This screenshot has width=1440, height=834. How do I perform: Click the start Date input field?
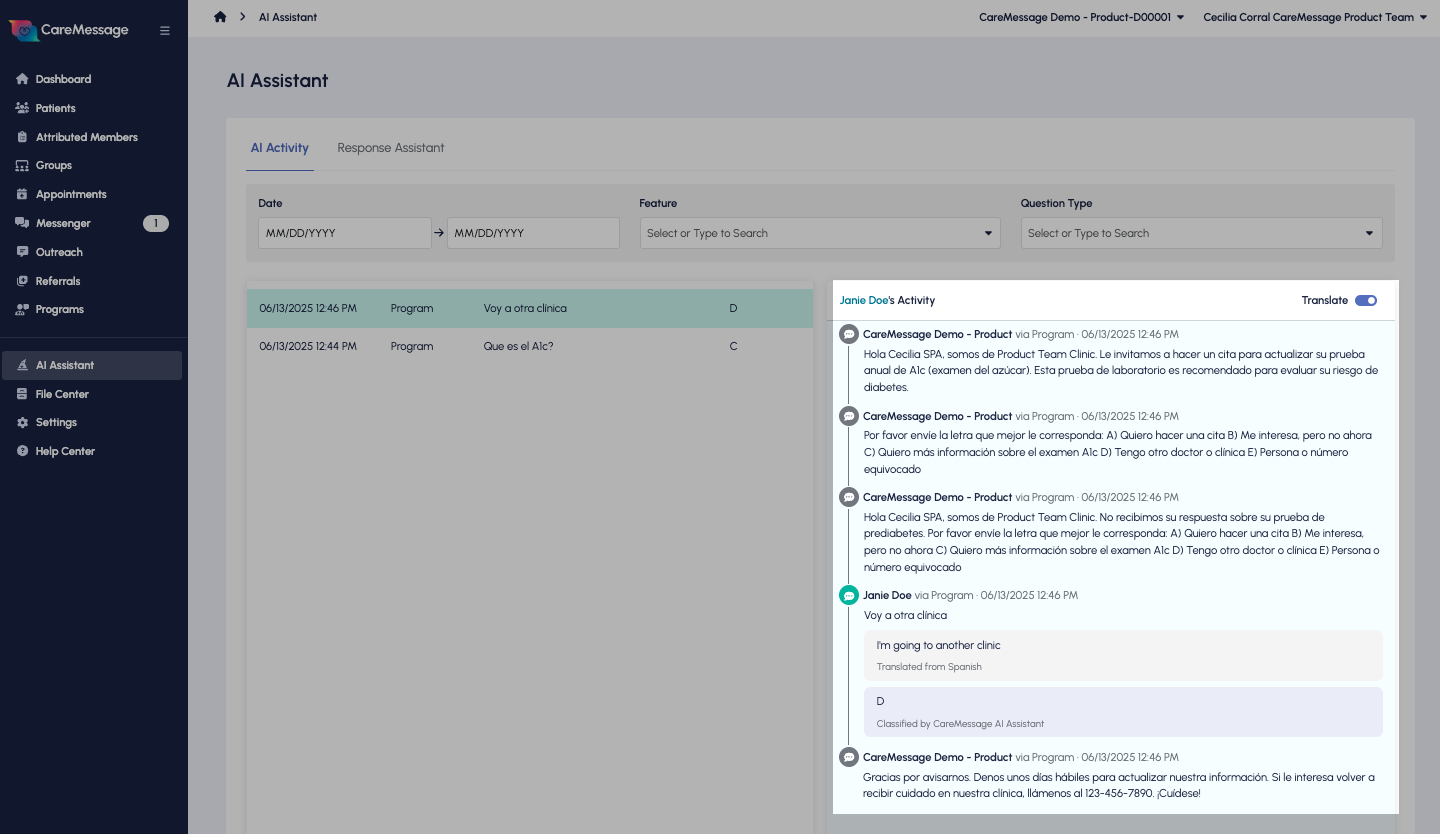[x=345, y=233]
